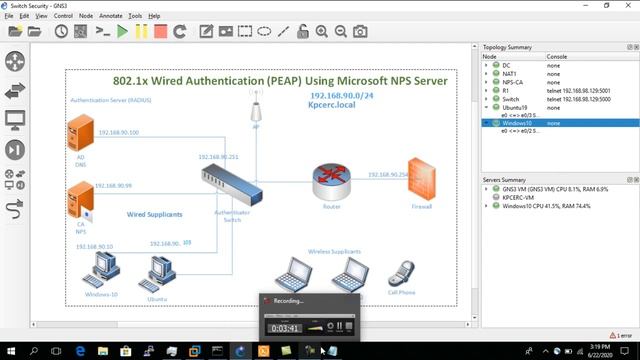Close the Servers Summary panel

click(x=636, y=180)
